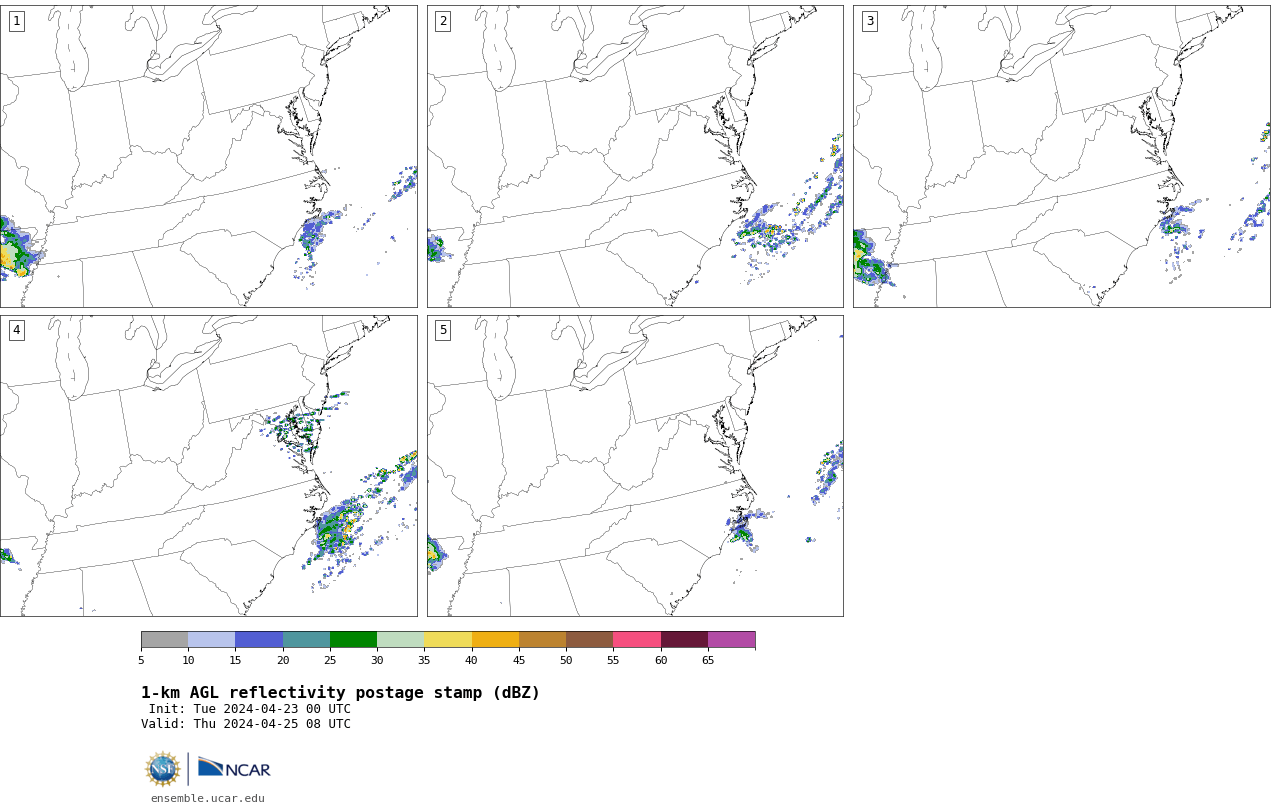This screenshot has height=809, width=1280.
Task: Click the colorbar tick label '20'
Action: click(x=283, y=660)
